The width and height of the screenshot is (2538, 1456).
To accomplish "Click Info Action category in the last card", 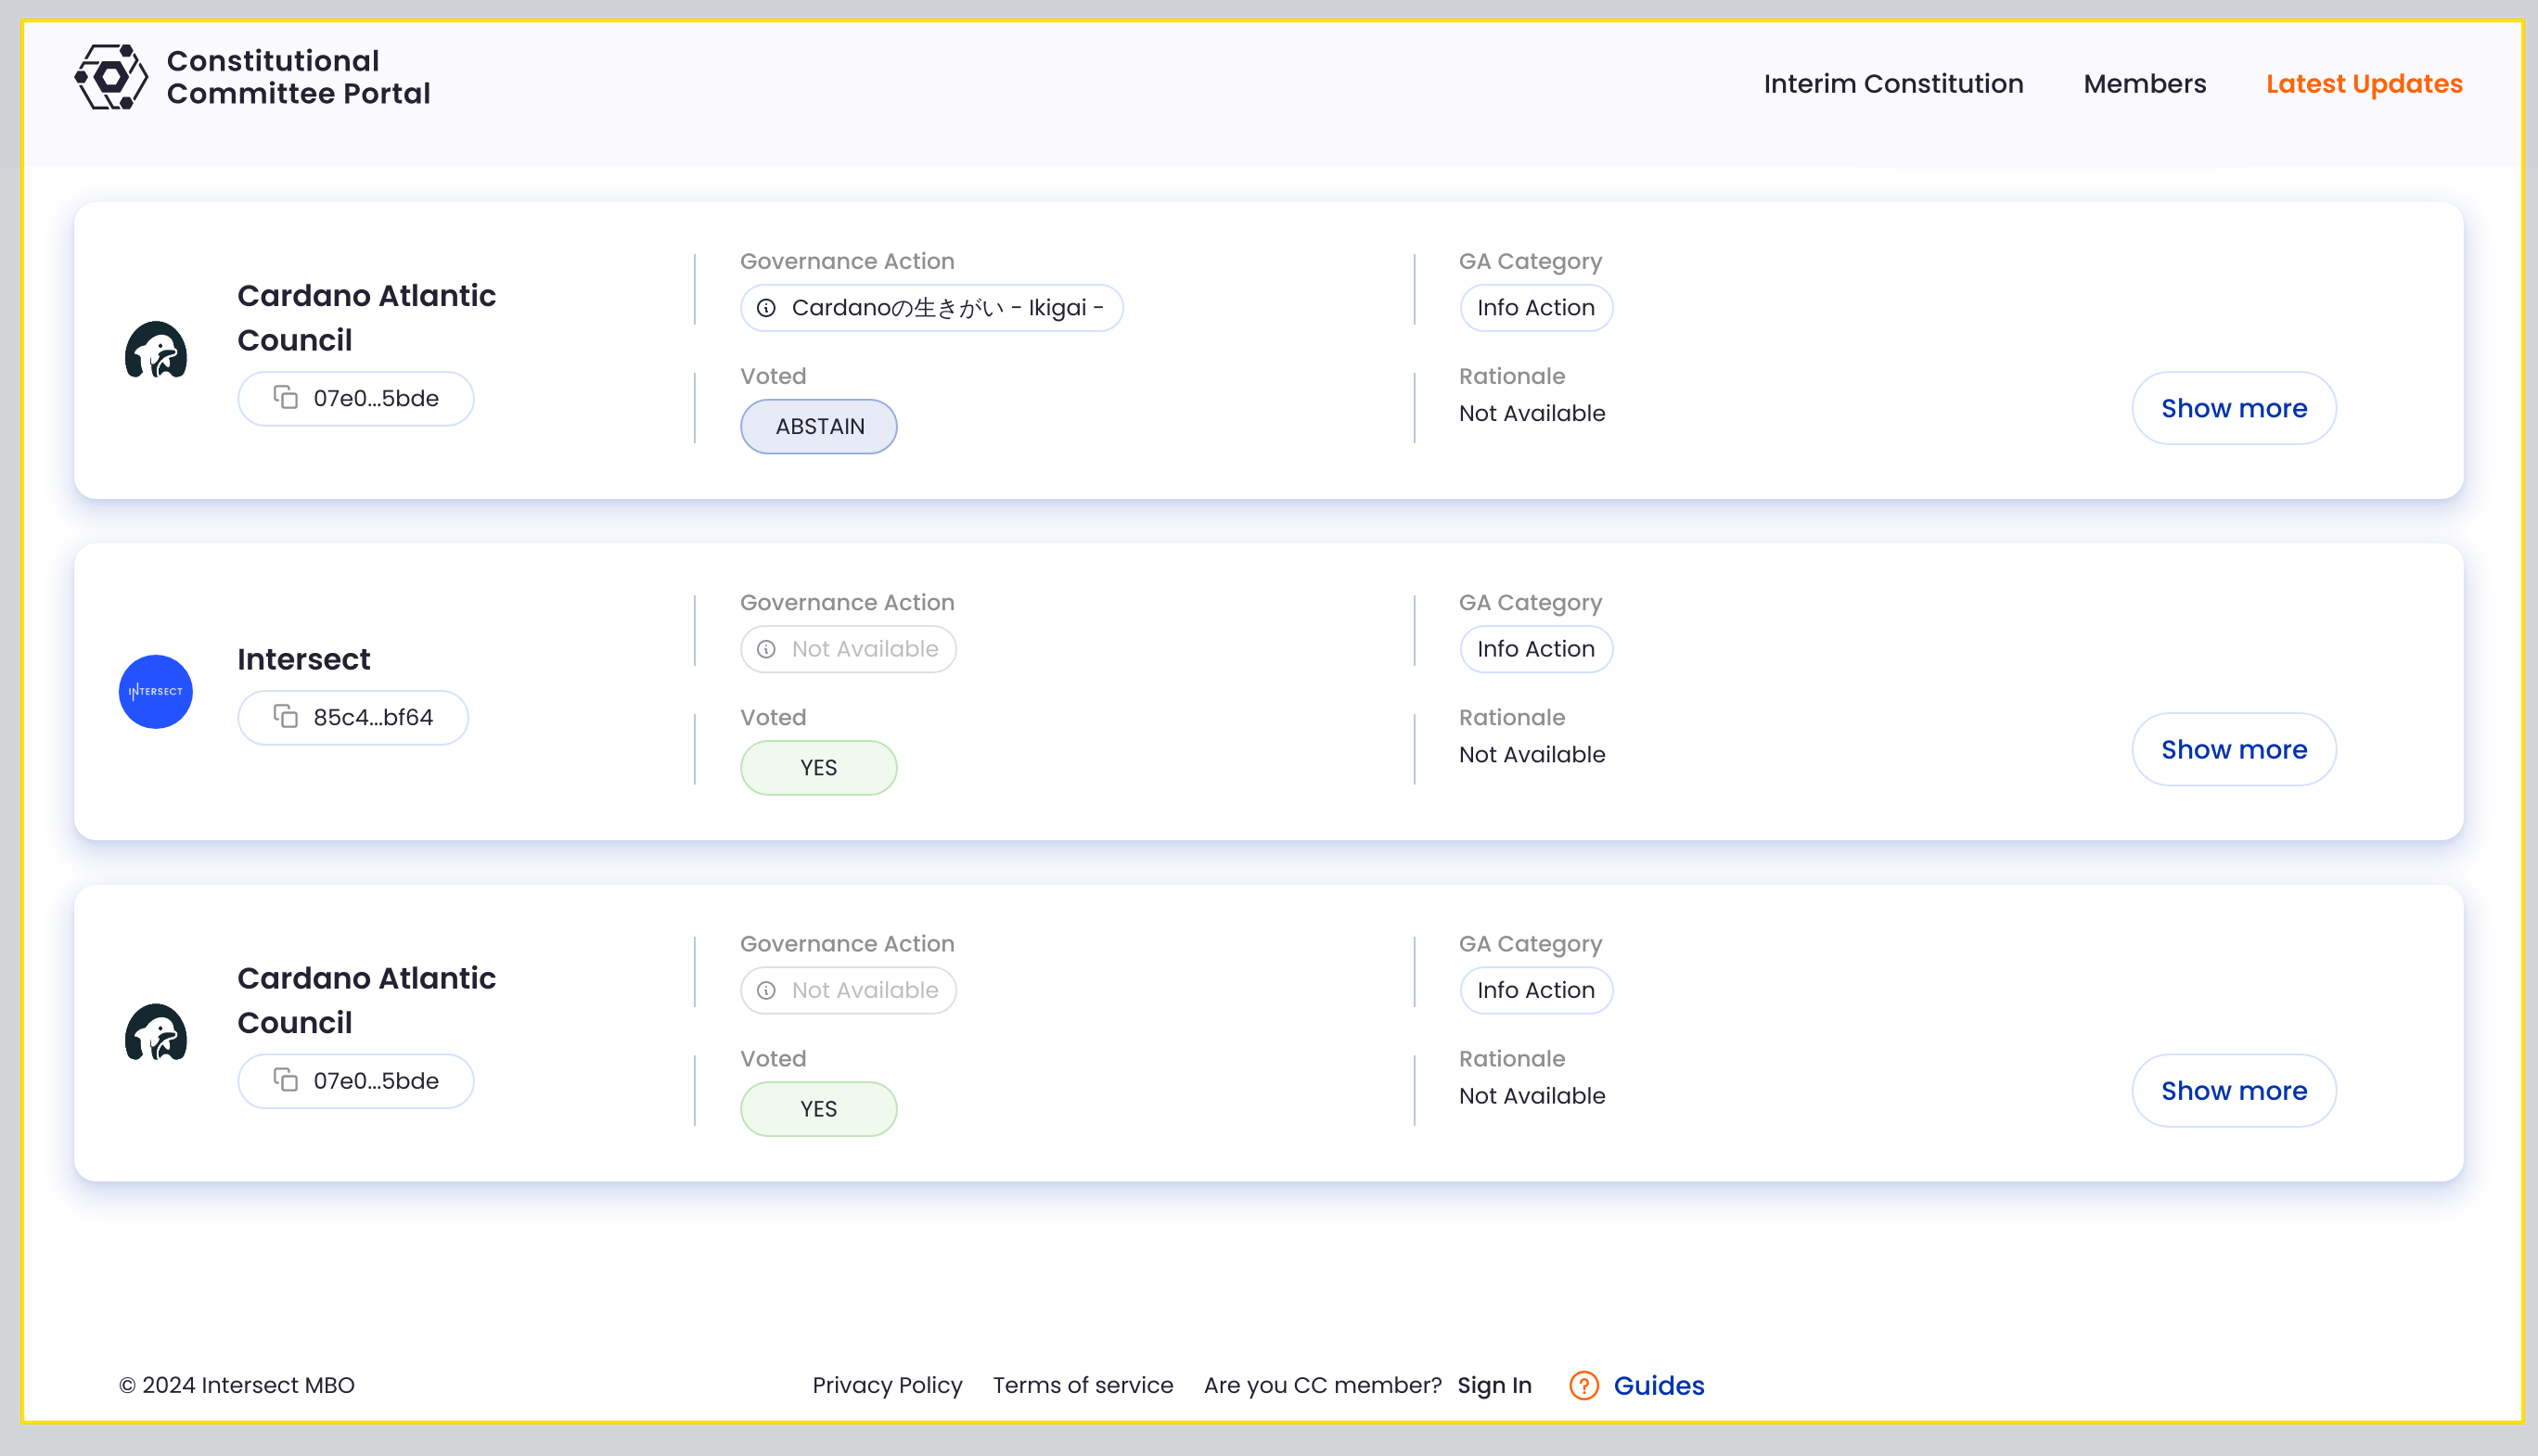I will coord(1535,990).
